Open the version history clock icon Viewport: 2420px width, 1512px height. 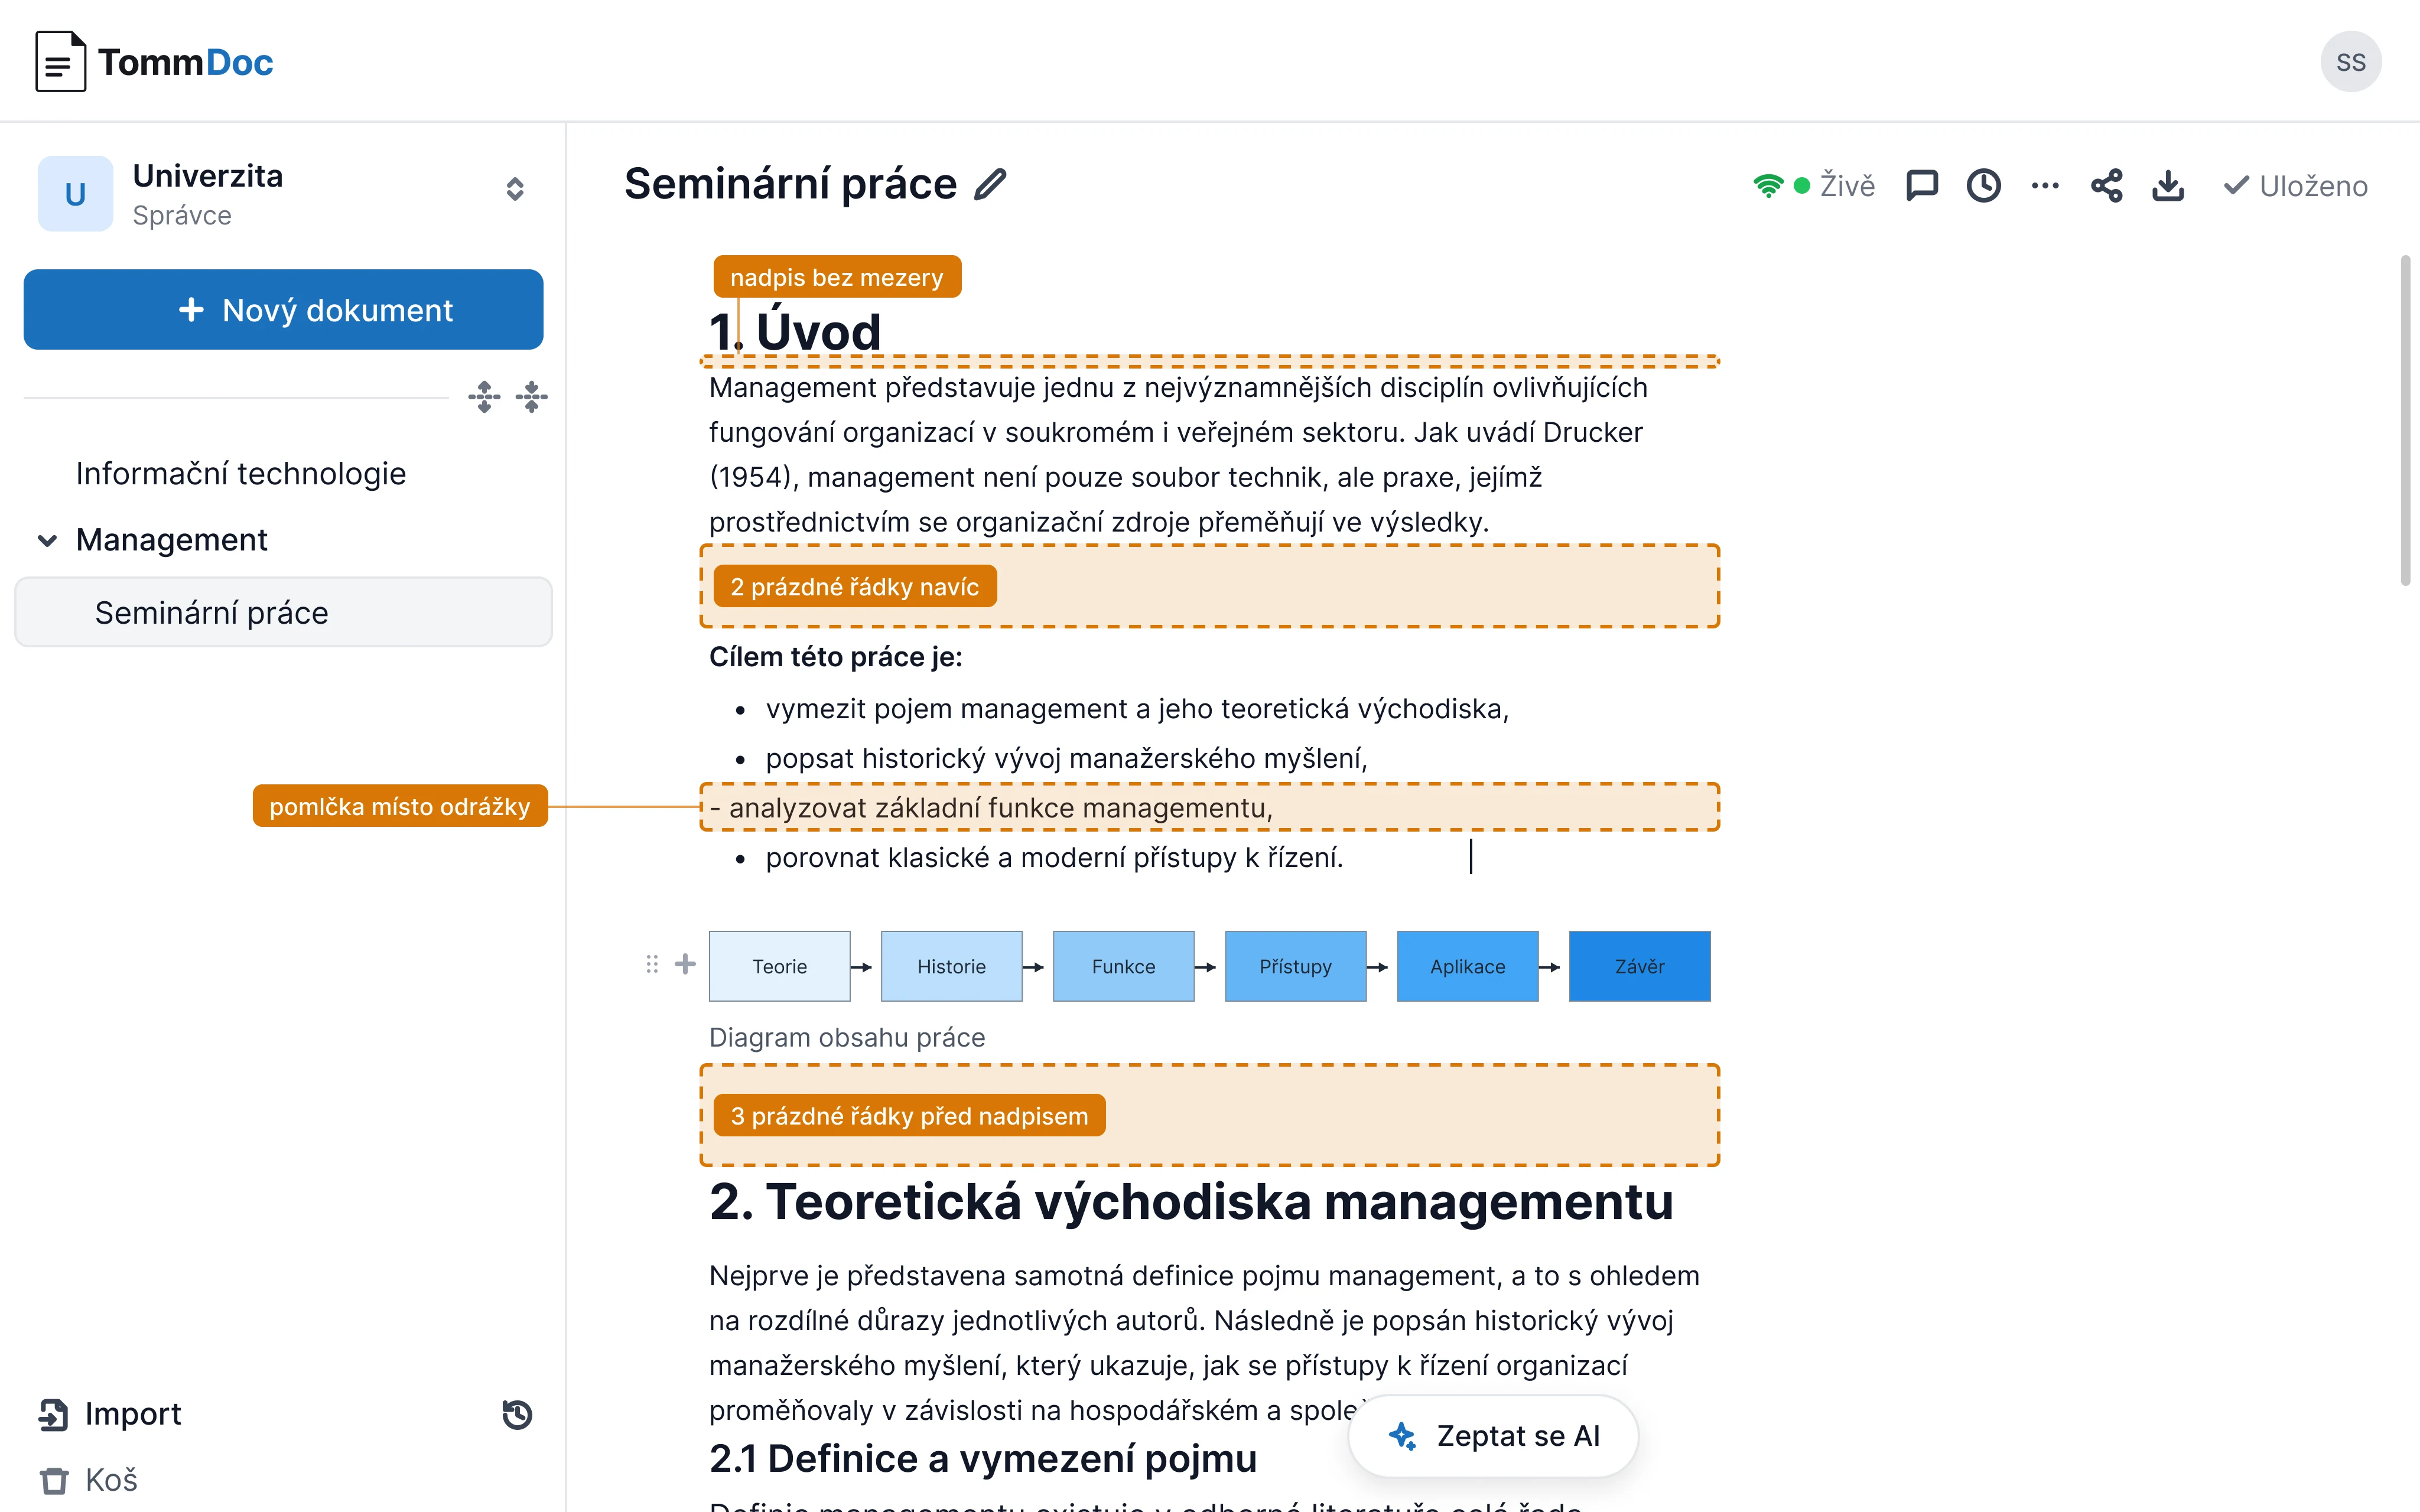coord(1984,186)
